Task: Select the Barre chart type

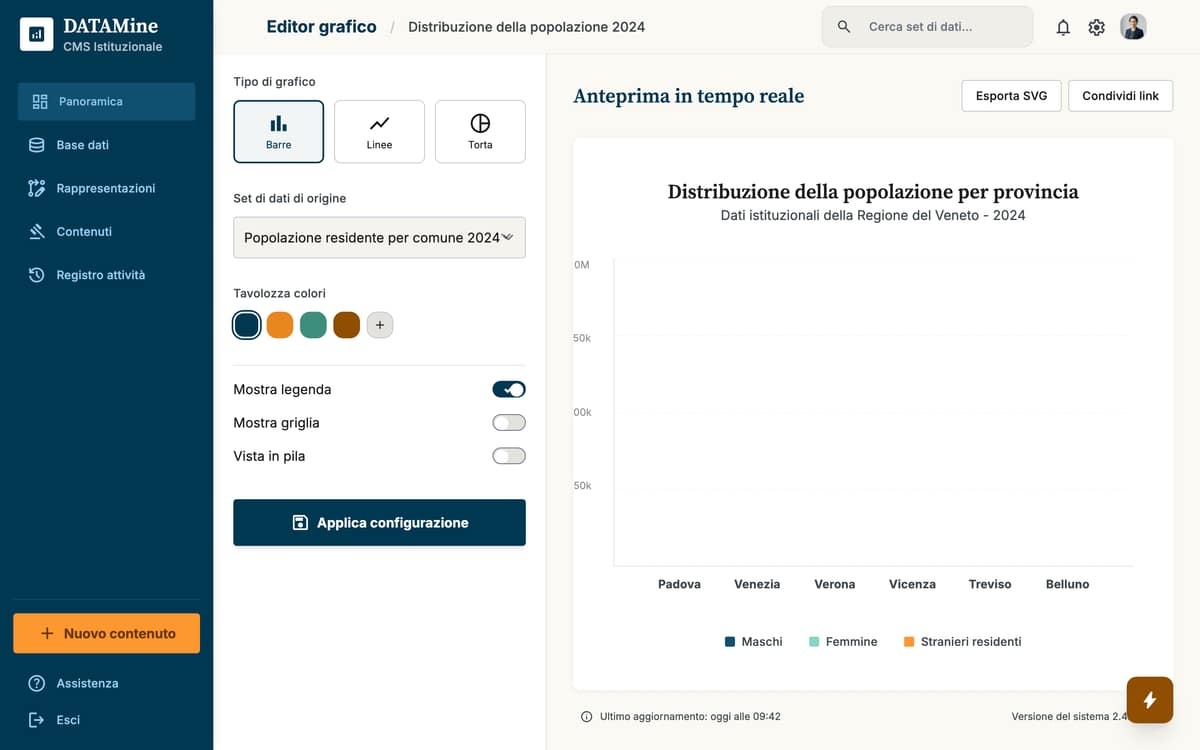Action: pyautogui.click(x=279, y=131)
